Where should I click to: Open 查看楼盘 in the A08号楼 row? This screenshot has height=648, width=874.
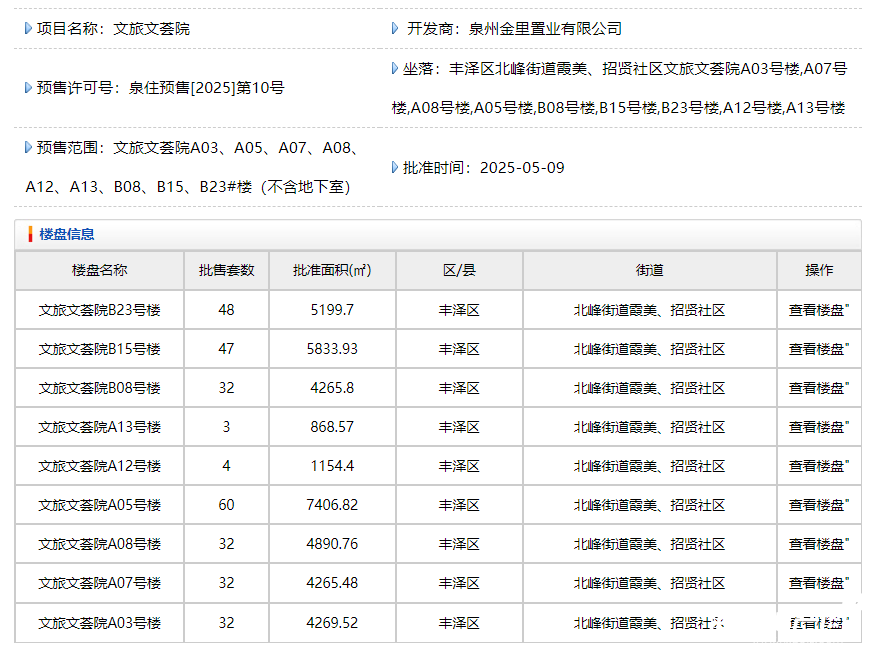pyautogui.click(x=818, y=544)
